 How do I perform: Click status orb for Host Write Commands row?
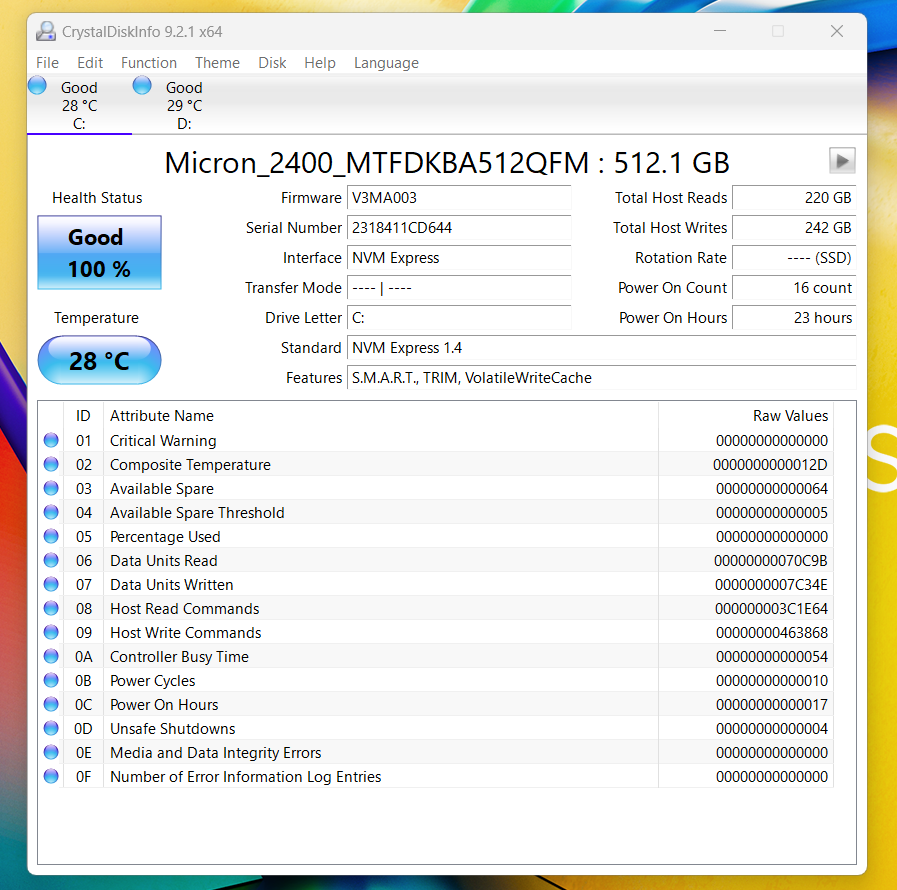tap(51, 632)
